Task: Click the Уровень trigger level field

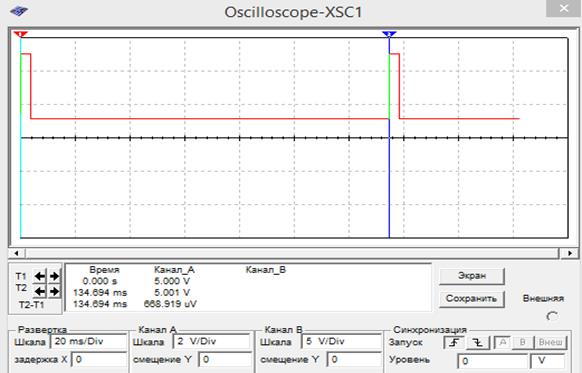Action: click(492, 361)
